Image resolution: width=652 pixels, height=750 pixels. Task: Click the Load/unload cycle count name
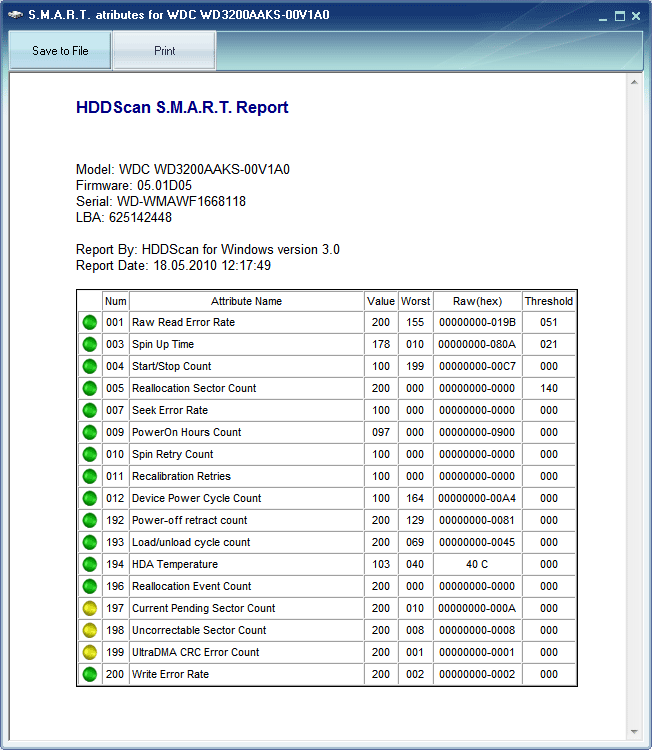coord(191,542)
